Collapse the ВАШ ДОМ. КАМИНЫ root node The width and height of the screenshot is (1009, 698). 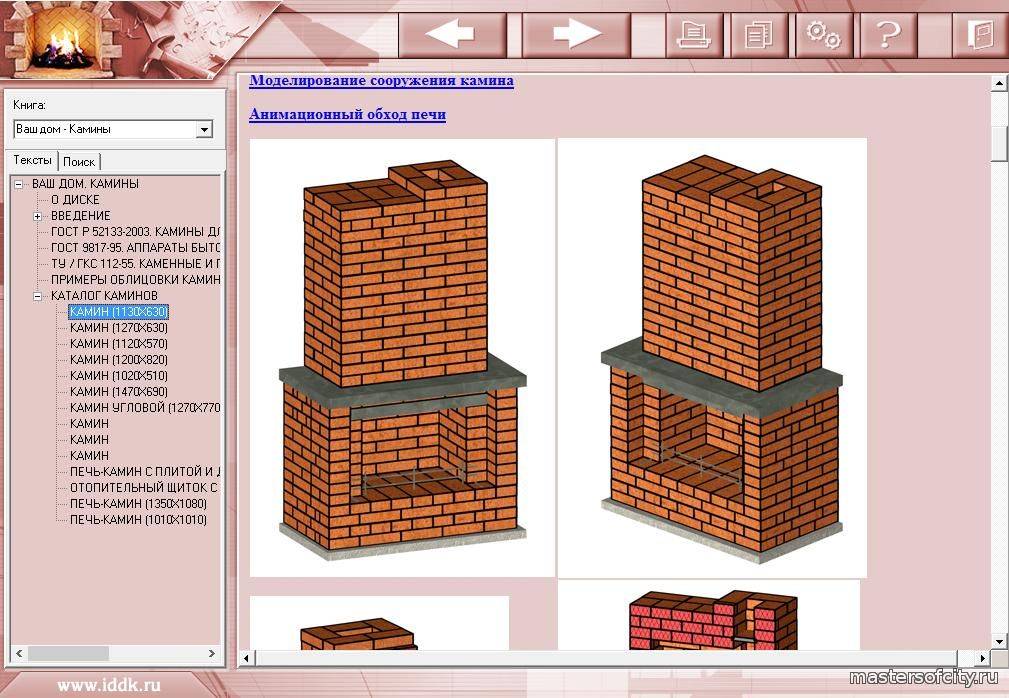click(x=18, y=184)
